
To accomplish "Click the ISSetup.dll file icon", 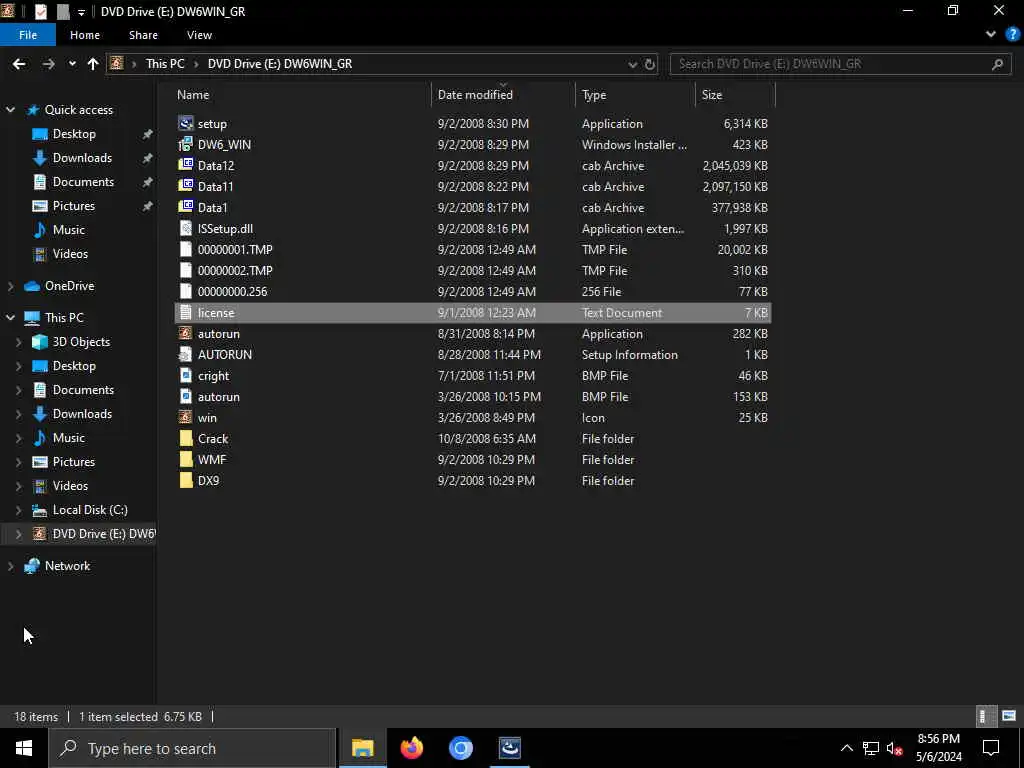I will [x=186, y=229].
